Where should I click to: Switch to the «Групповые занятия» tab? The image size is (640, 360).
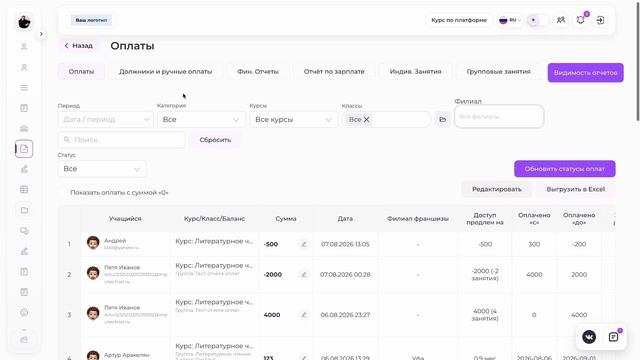pos(498,71)
